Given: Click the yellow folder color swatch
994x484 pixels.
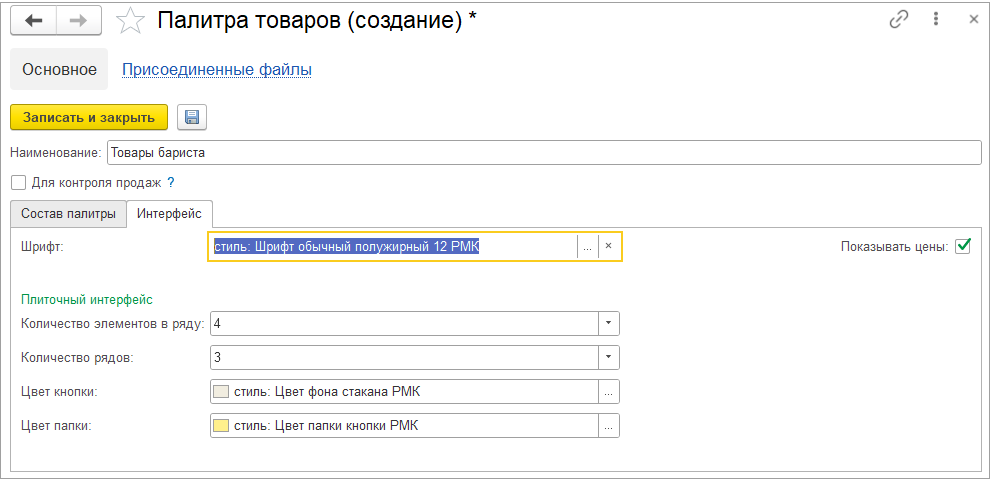Looking at the screenshot, I should point(222,425).
